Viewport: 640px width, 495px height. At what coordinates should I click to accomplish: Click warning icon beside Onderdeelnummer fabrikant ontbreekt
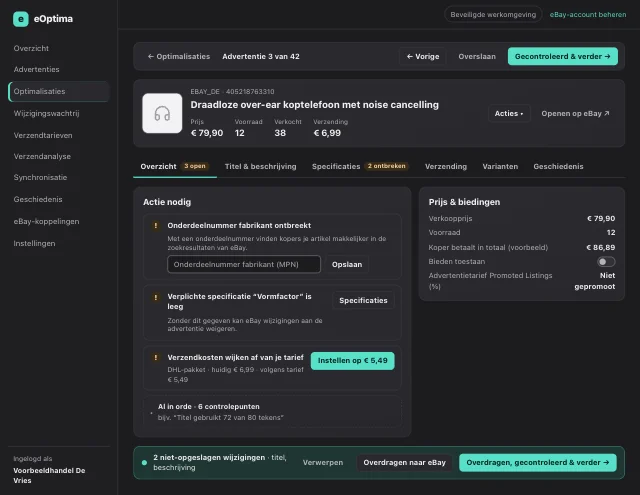coord(156,226)
